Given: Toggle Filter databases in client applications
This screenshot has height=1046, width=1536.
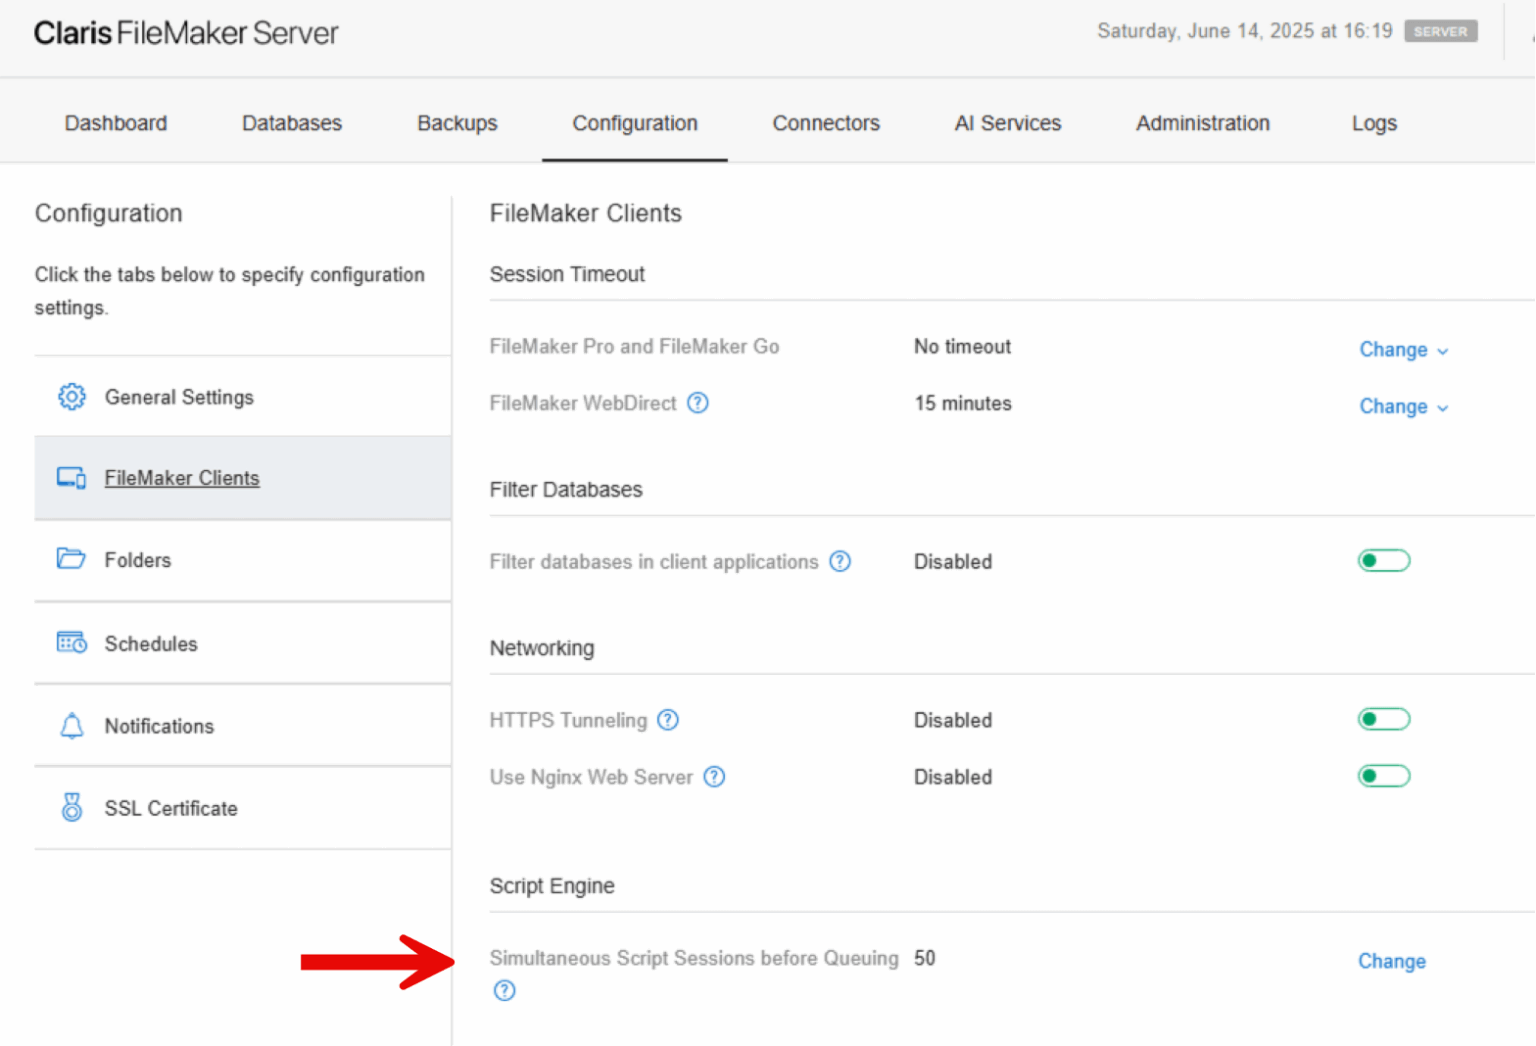Looking at the screenshot, I should [x=1383, y=560].
